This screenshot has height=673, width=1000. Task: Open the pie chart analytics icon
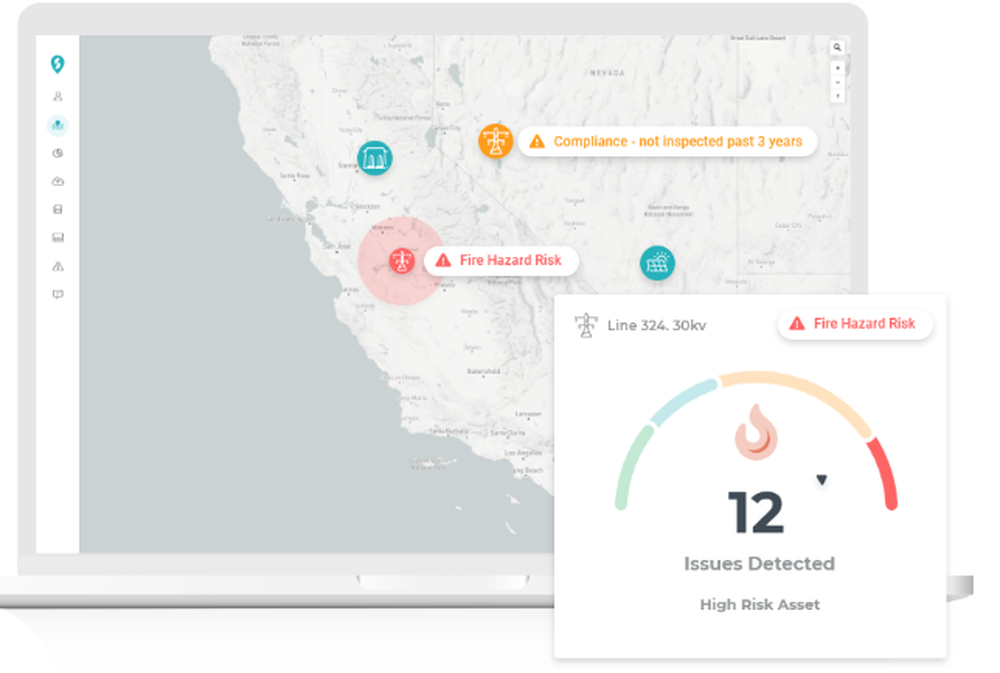click(57, 153)
